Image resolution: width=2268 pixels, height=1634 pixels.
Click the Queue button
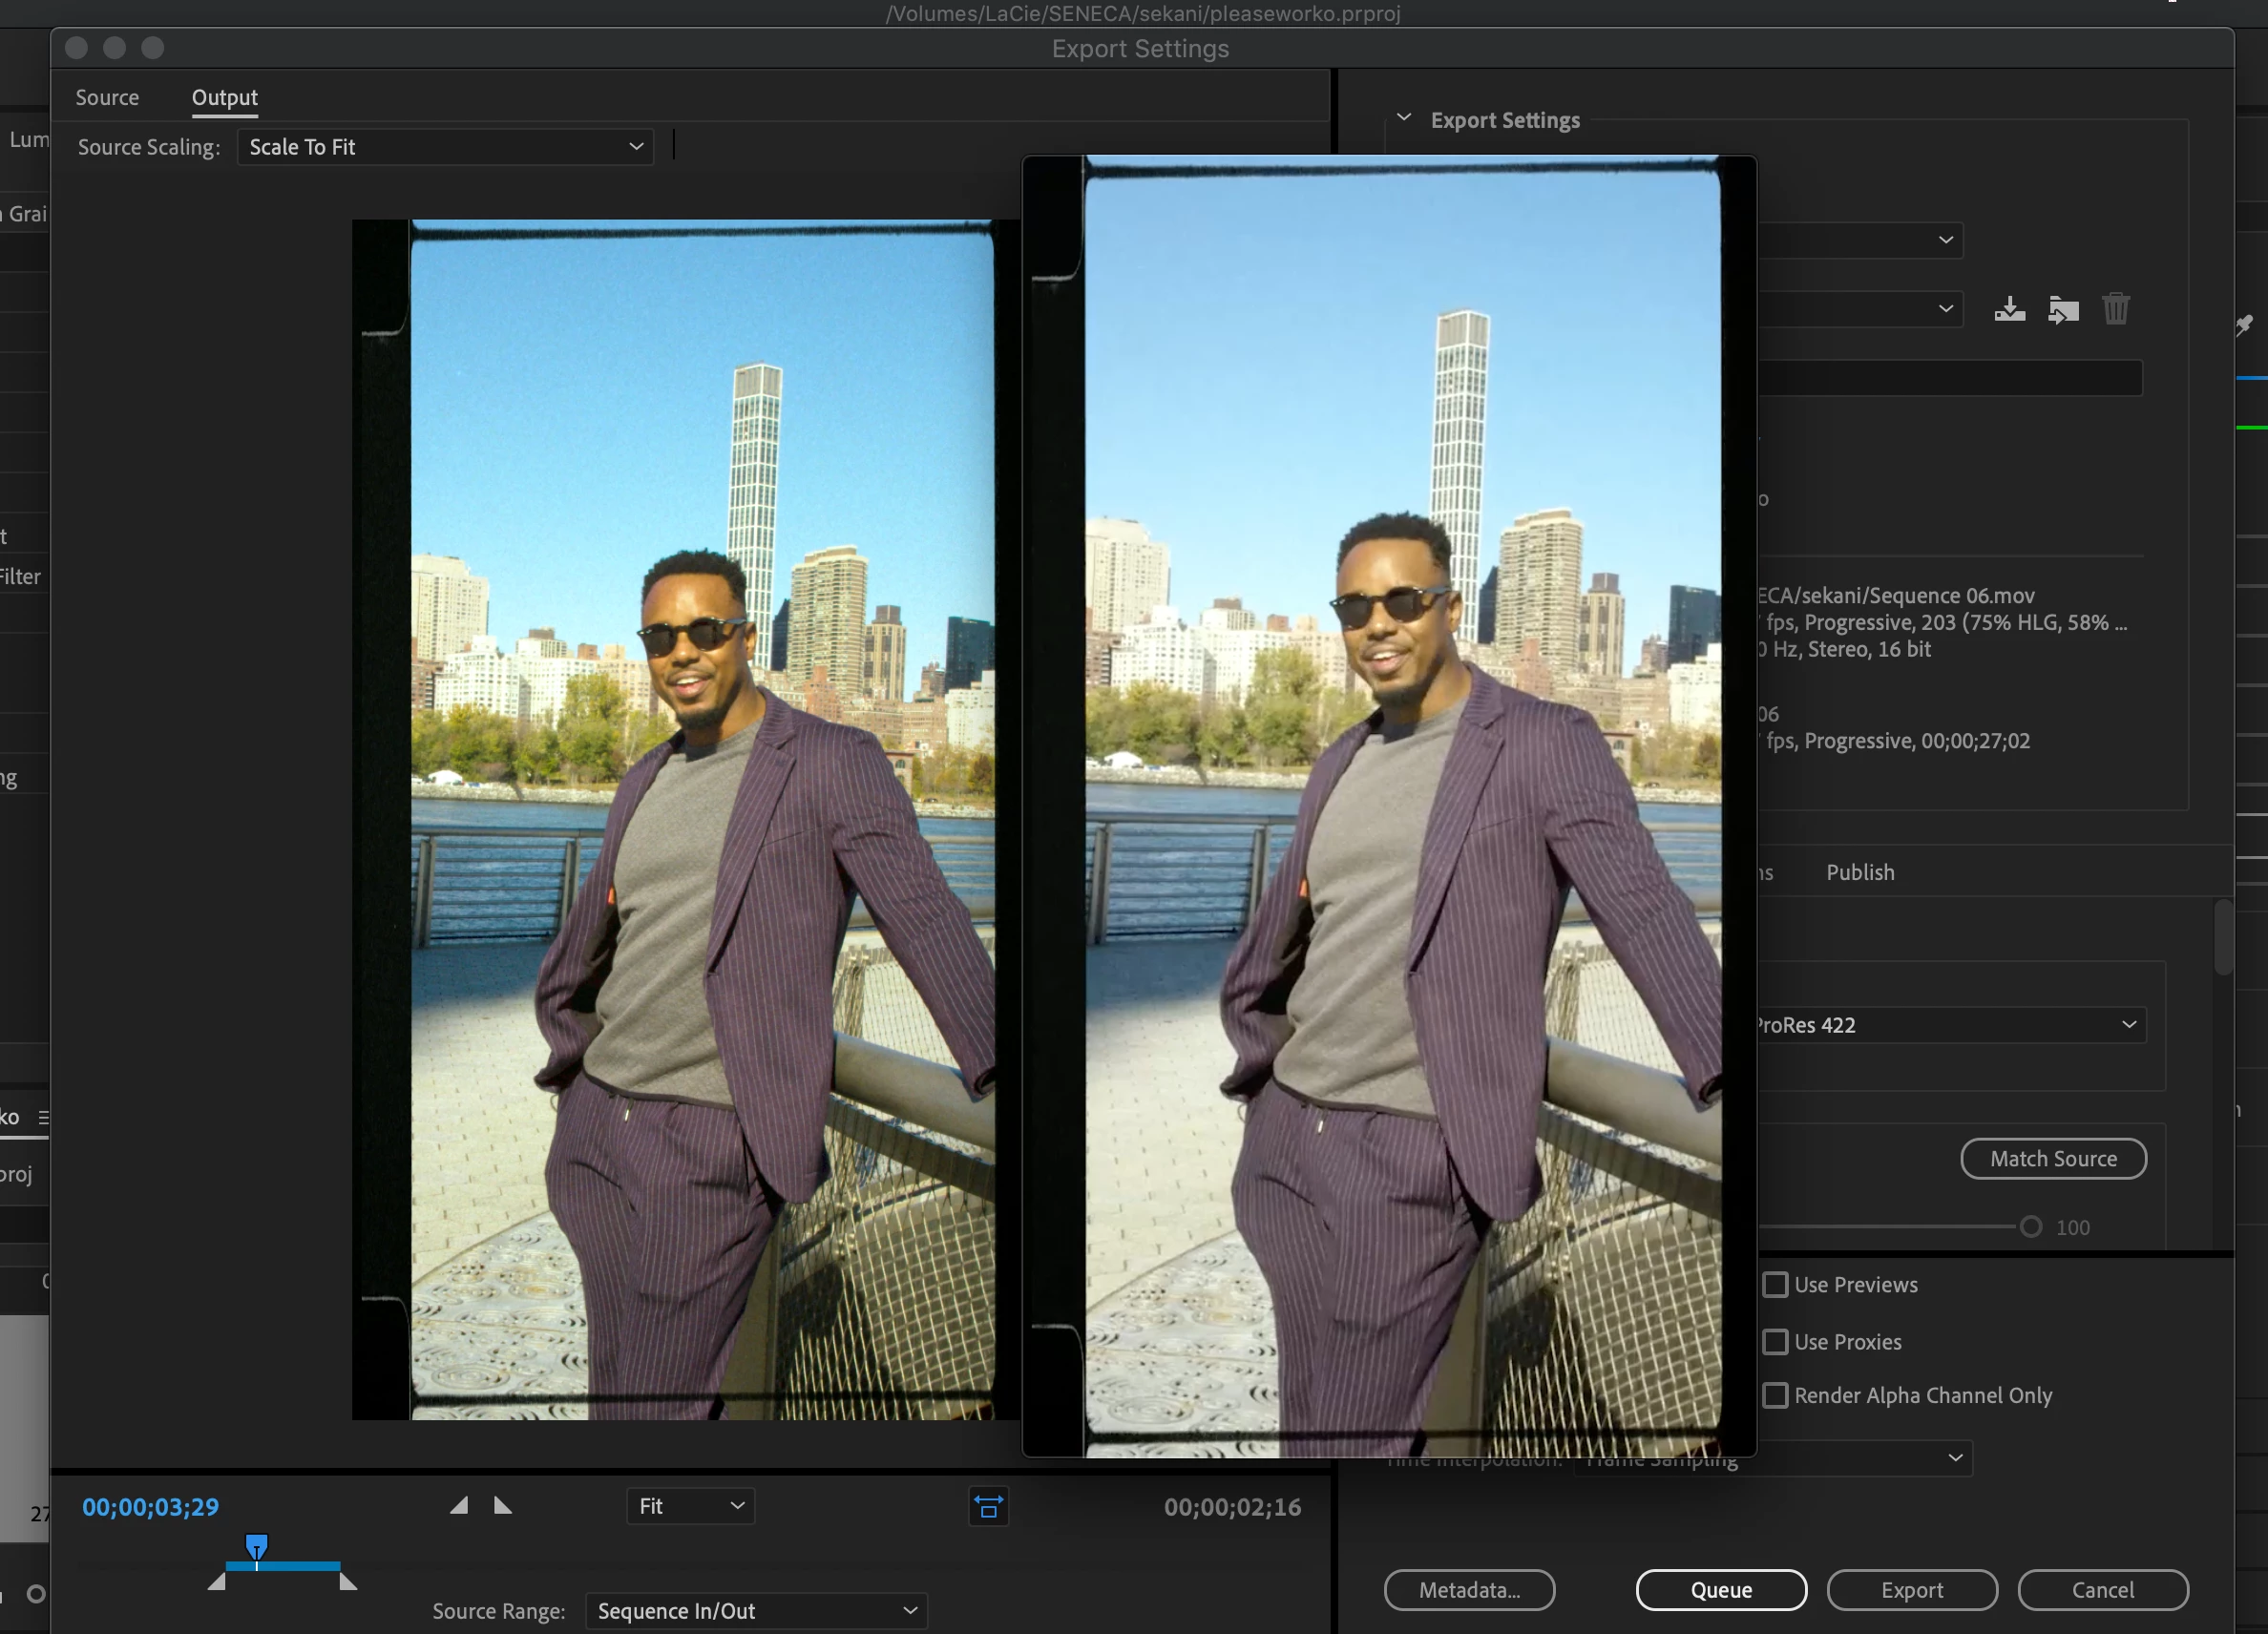[x=1721, y=1590]
